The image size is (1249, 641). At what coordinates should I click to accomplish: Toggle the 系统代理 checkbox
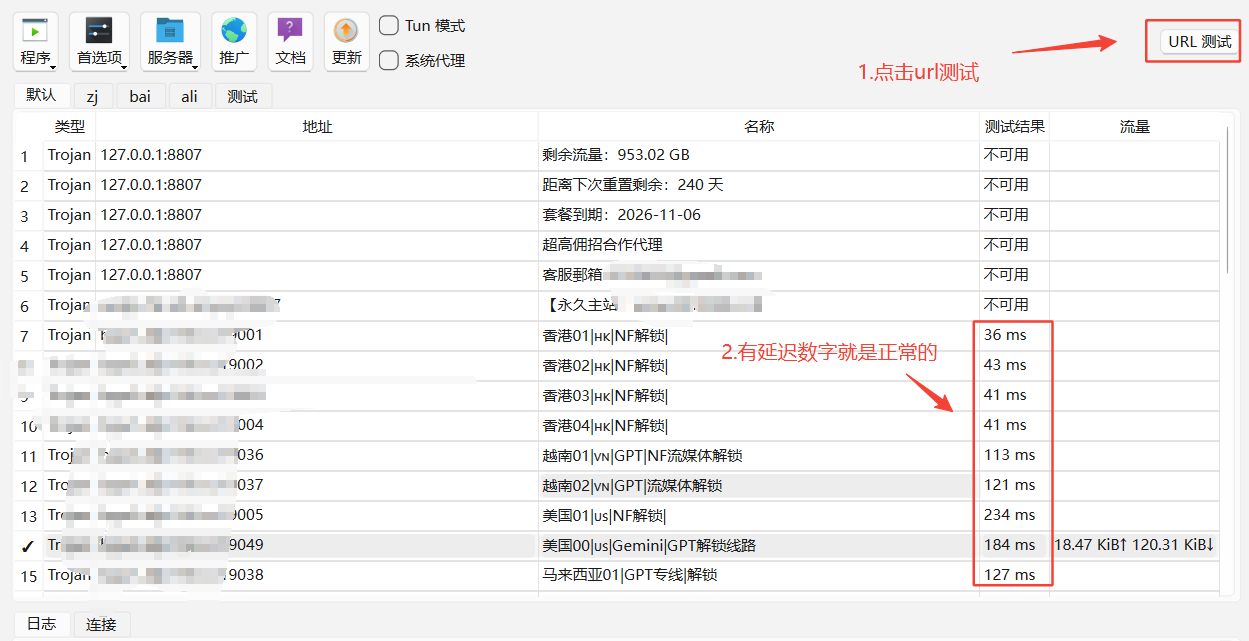pos(389,61)
